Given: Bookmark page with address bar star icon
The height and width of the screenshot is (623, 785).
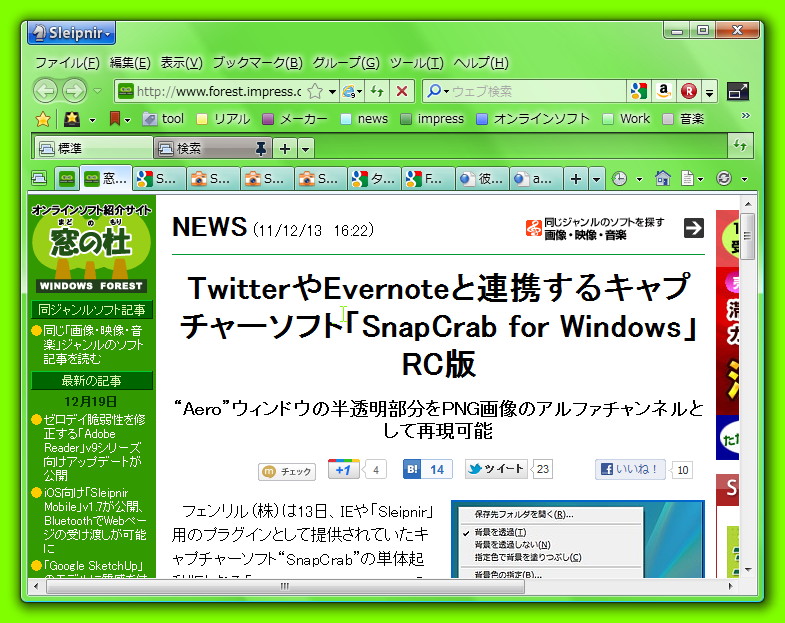Looking at the screenshot, I should coord(315,91).
